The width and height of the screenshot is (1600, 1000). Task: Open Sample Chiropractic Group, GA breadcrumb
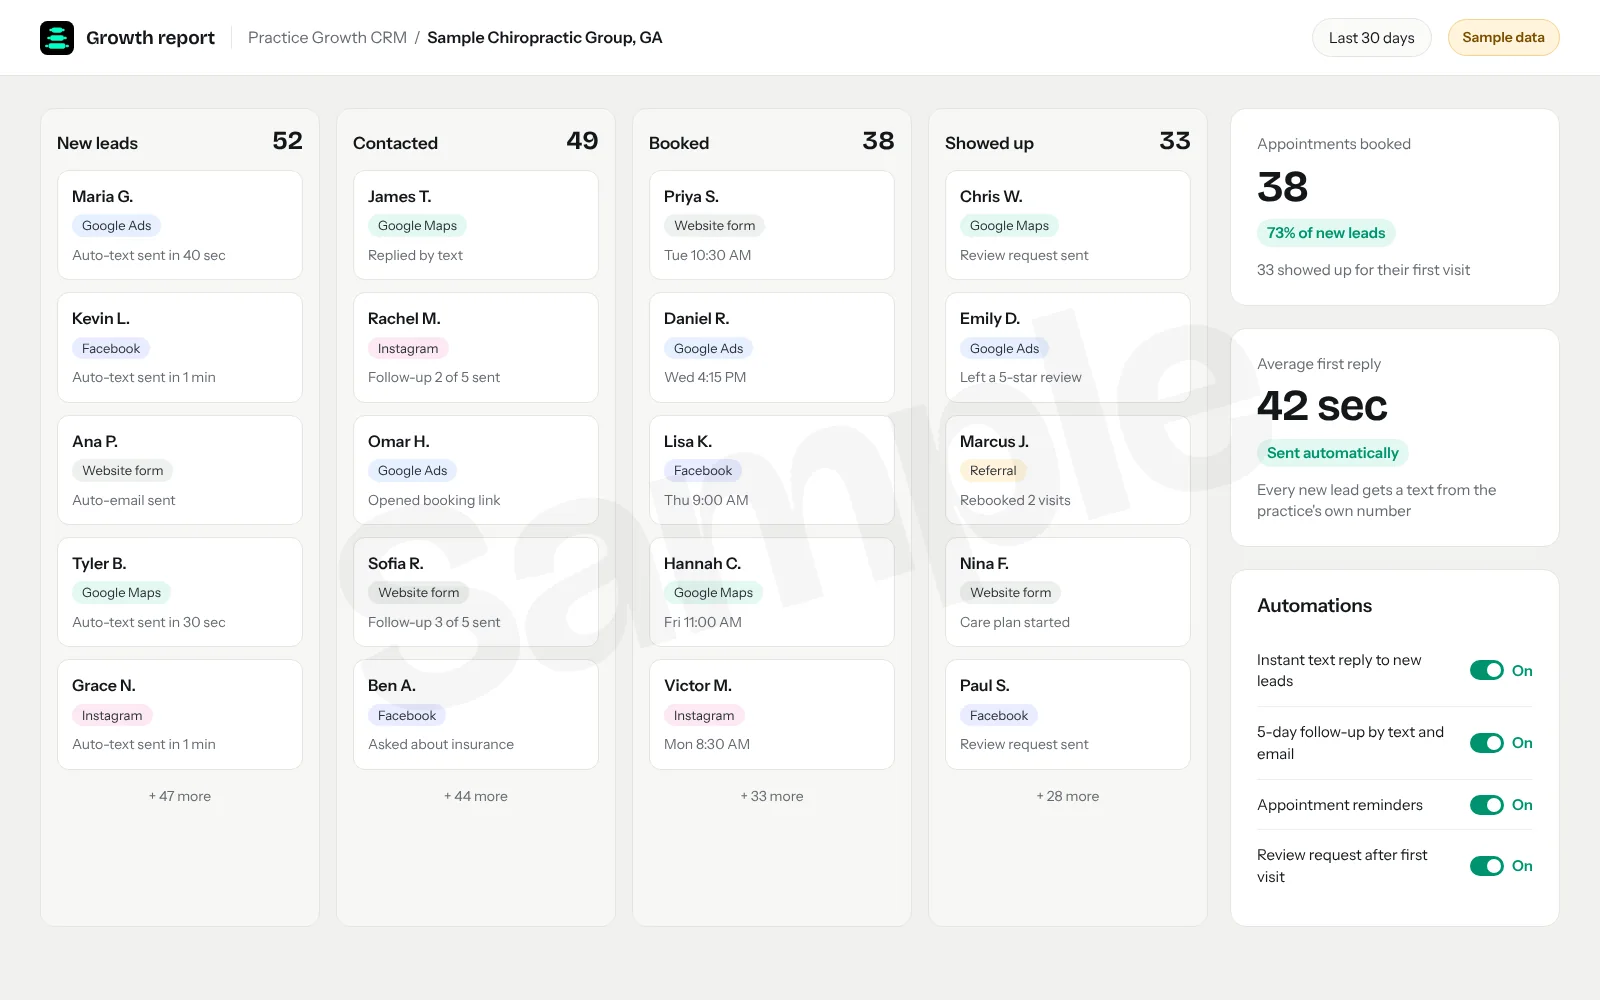[x=545, y=38]
